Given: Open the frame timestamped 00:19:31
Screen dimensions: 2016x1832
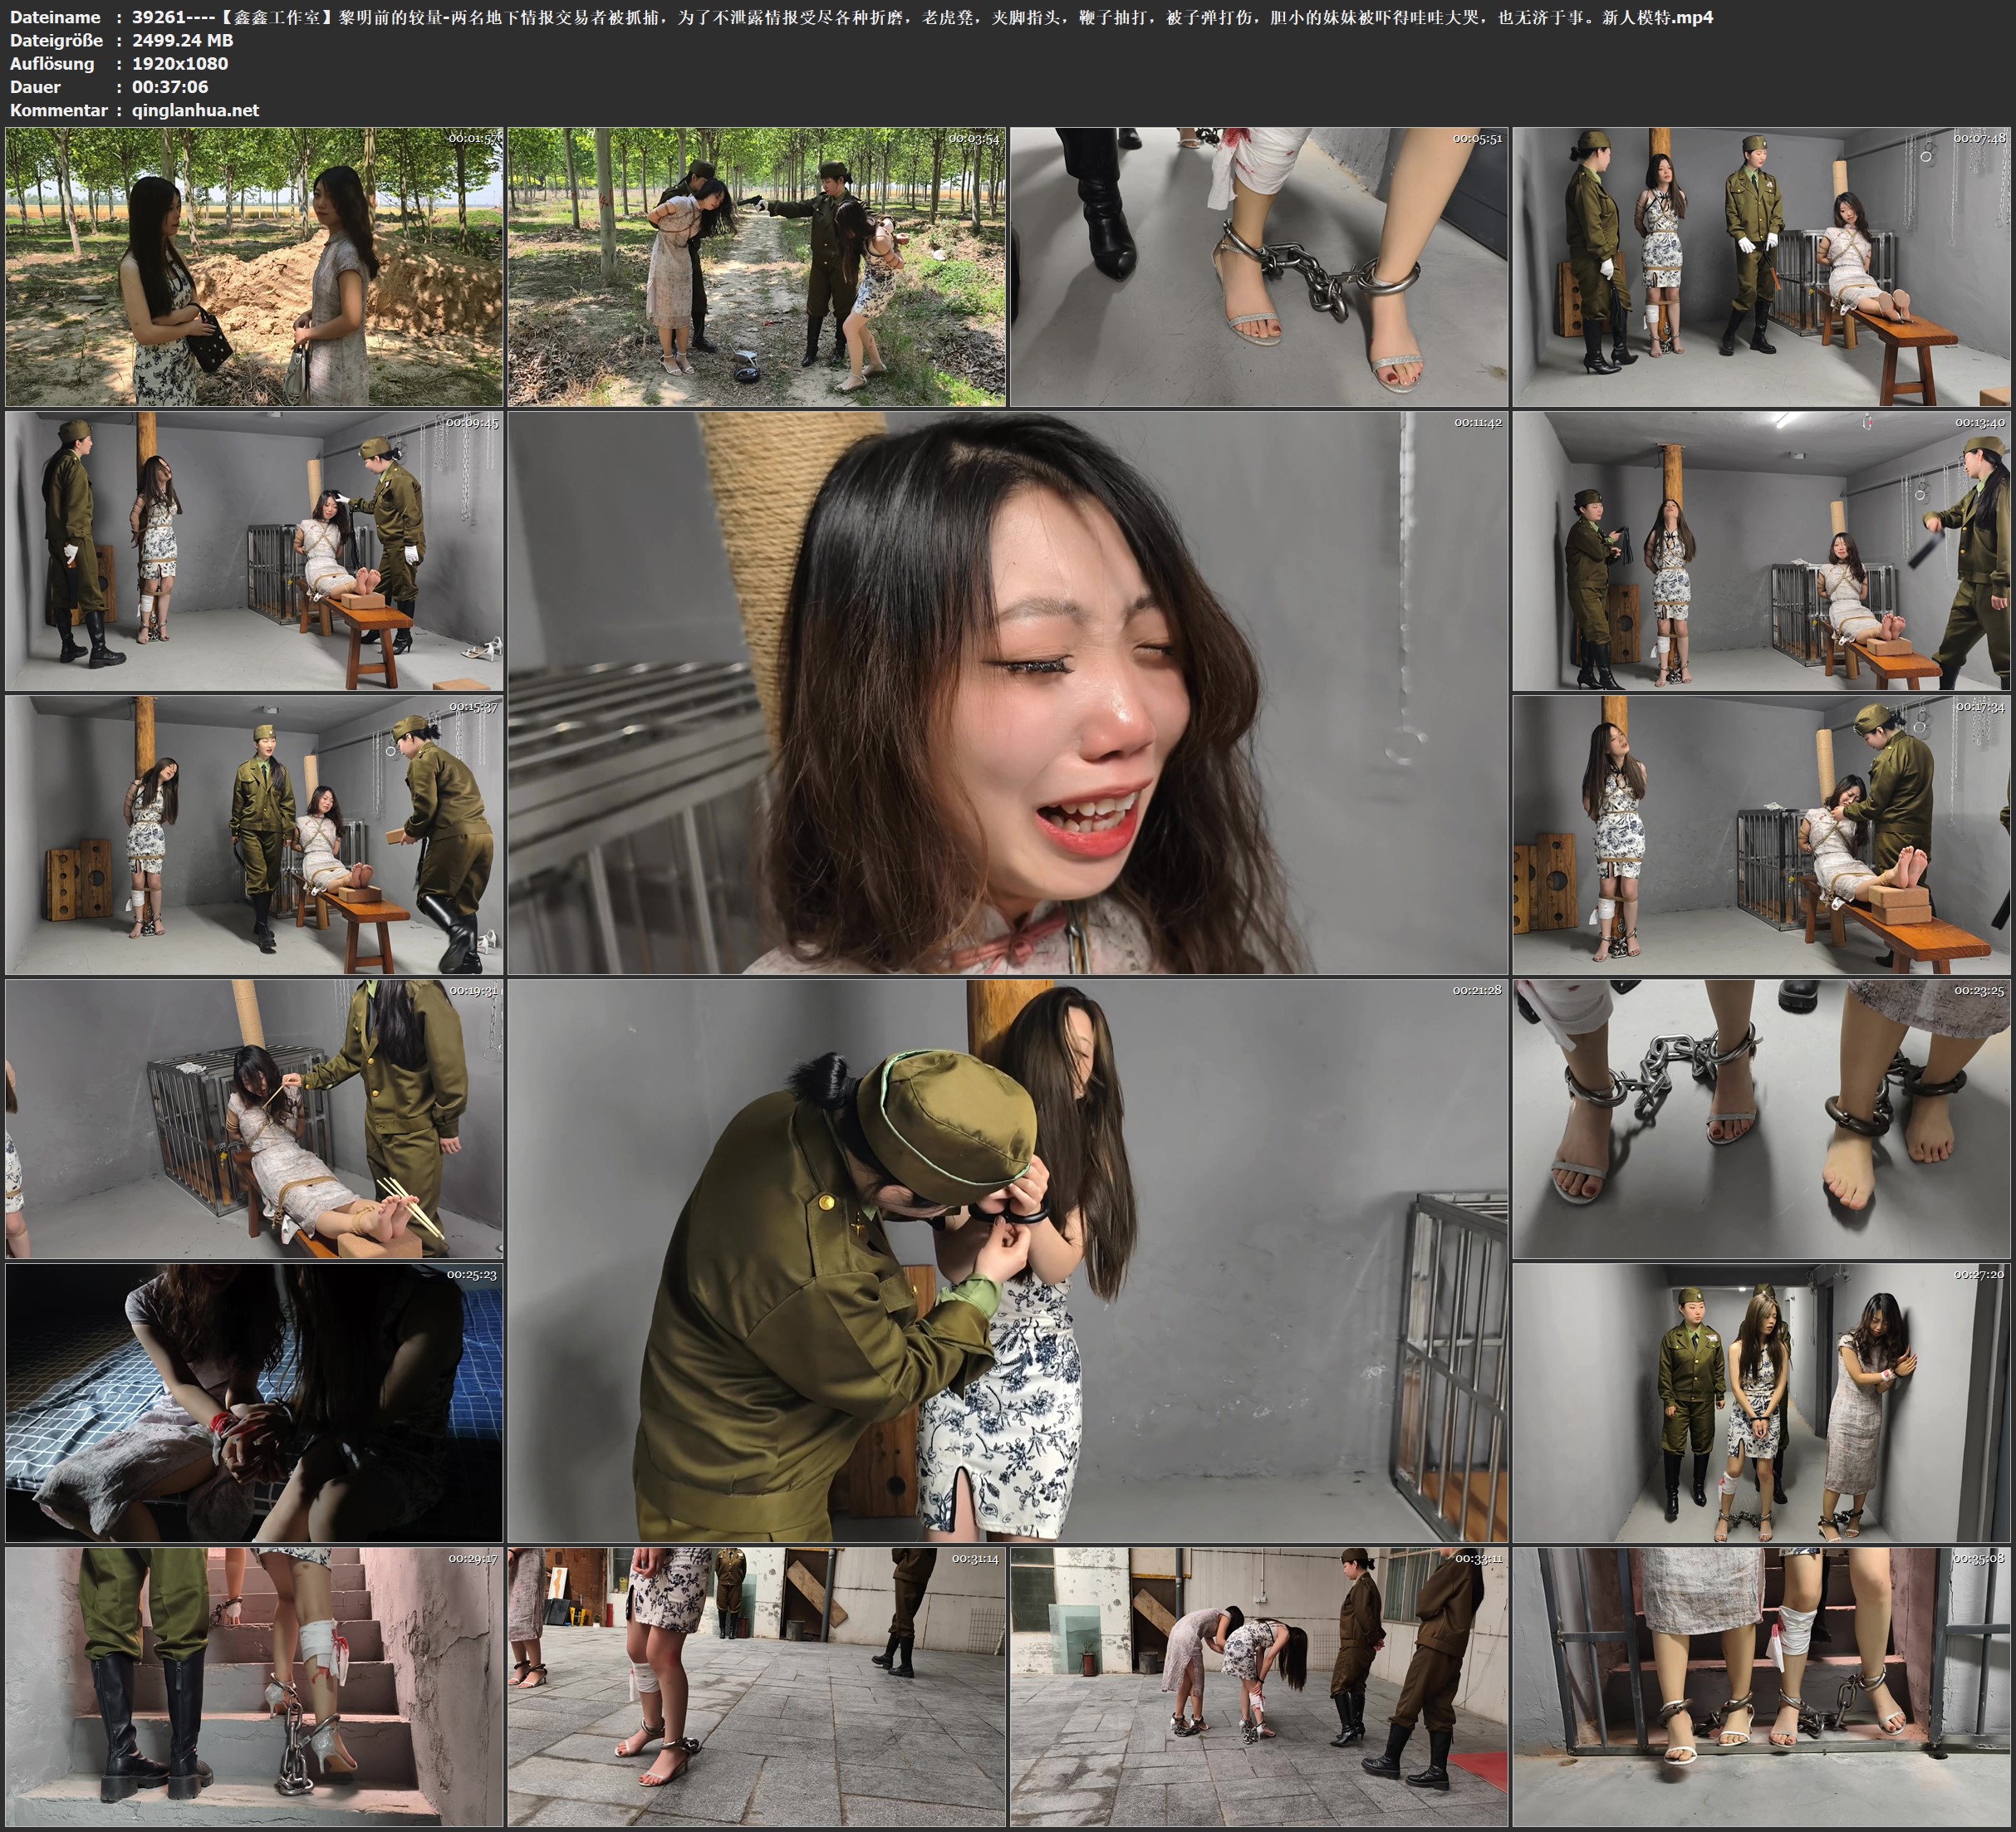Looking at the screenshot, I should pyautogui.click(x=254, y=1119).
